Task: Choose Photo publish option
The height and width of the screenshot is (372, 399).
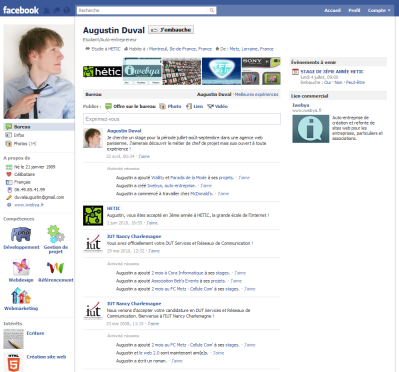Action: tap(170, 106)
